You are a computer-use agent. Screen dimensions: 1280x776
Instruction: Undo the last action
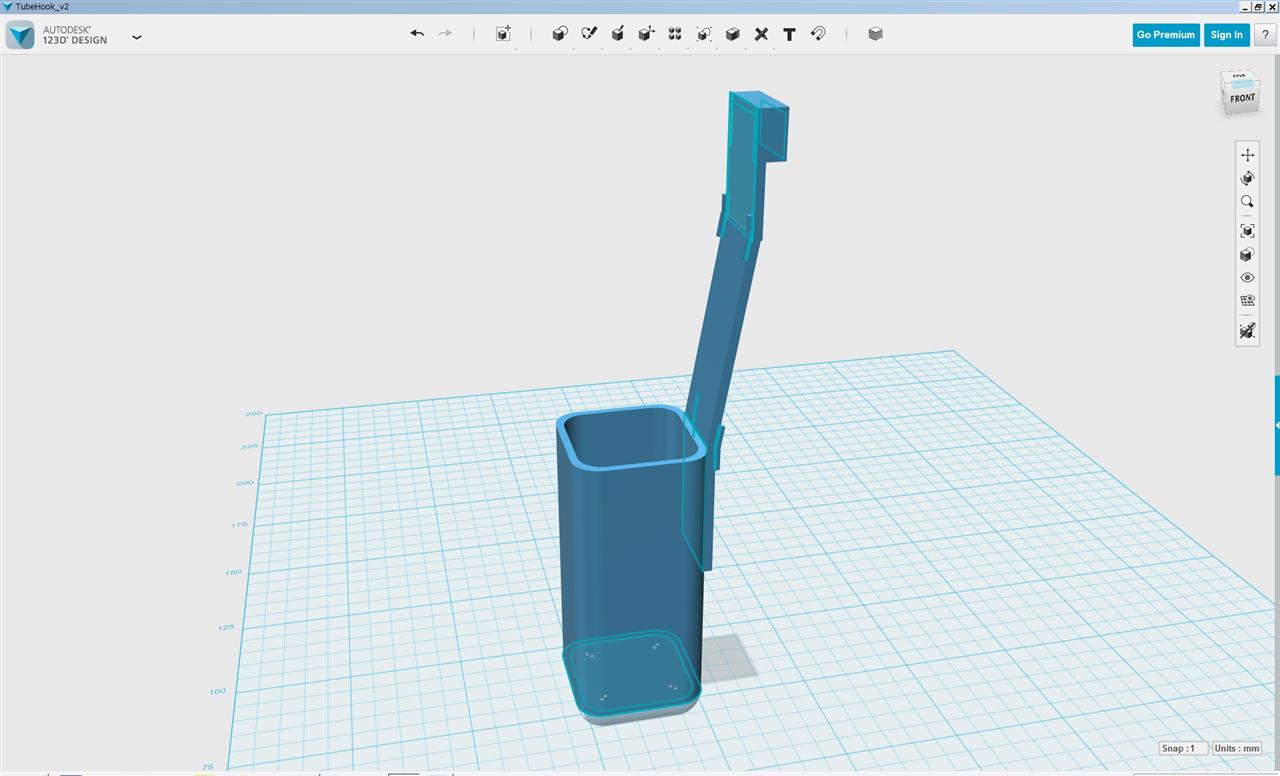(417, 34)
